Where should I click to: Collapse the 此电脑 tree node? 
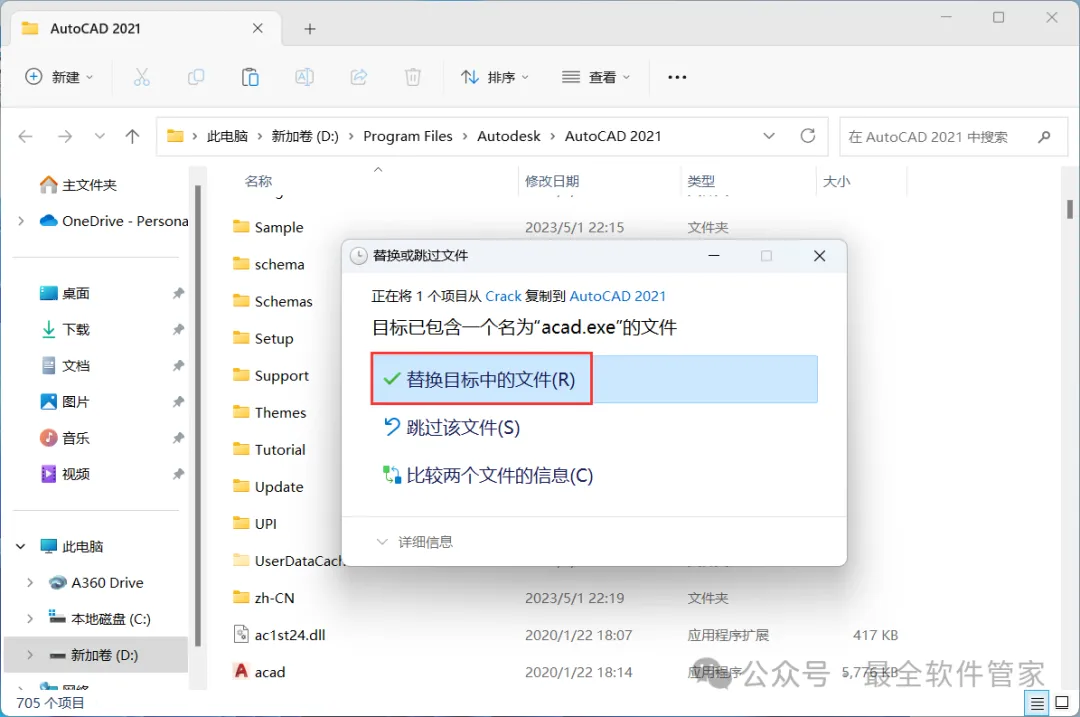[x=21, y=546]
